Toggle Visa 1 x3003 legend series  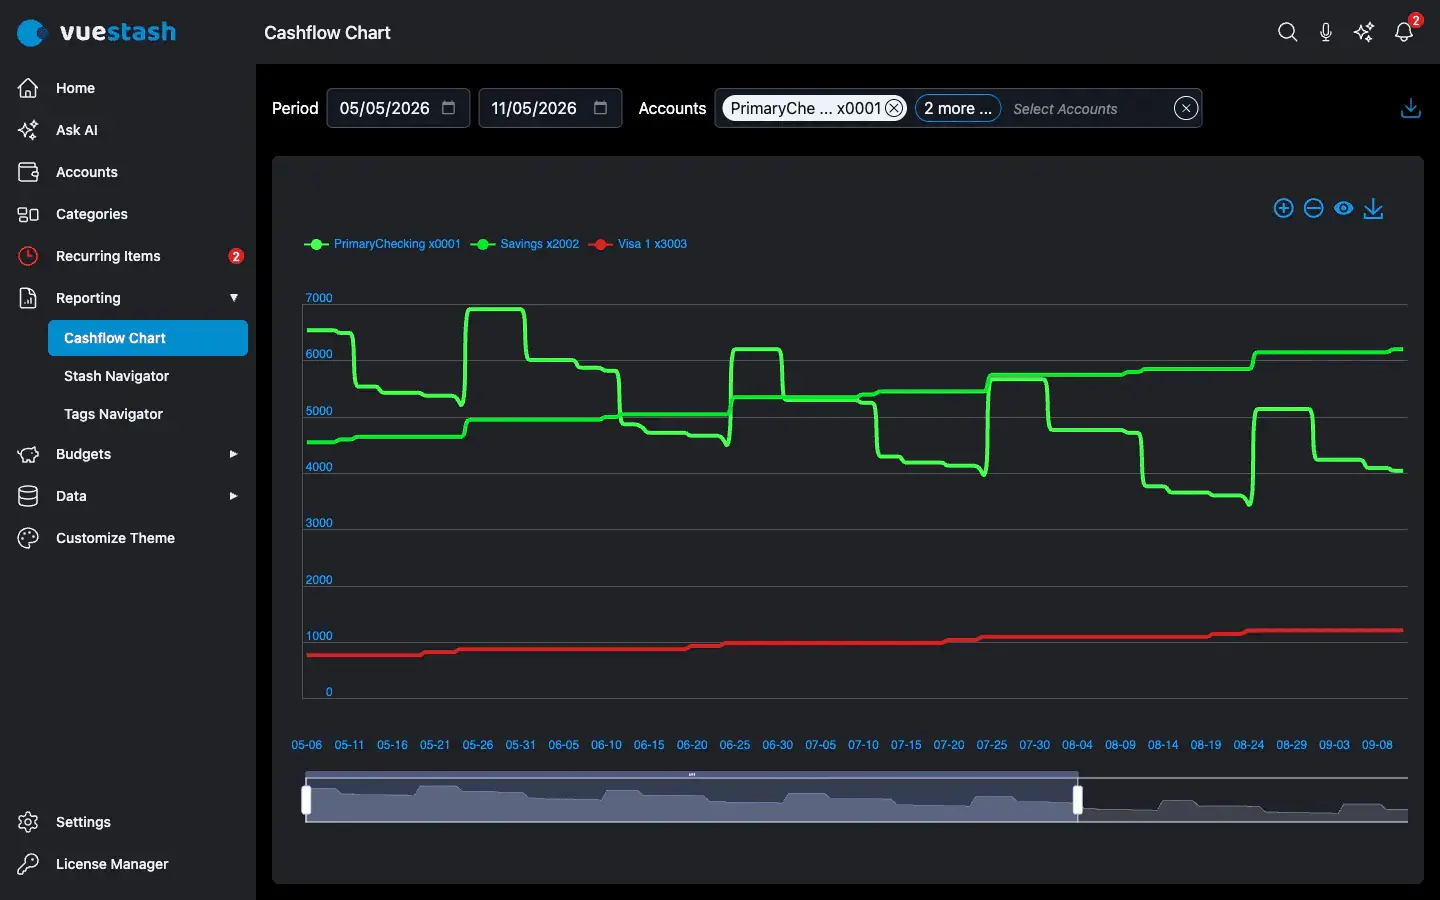click(638, 244)
